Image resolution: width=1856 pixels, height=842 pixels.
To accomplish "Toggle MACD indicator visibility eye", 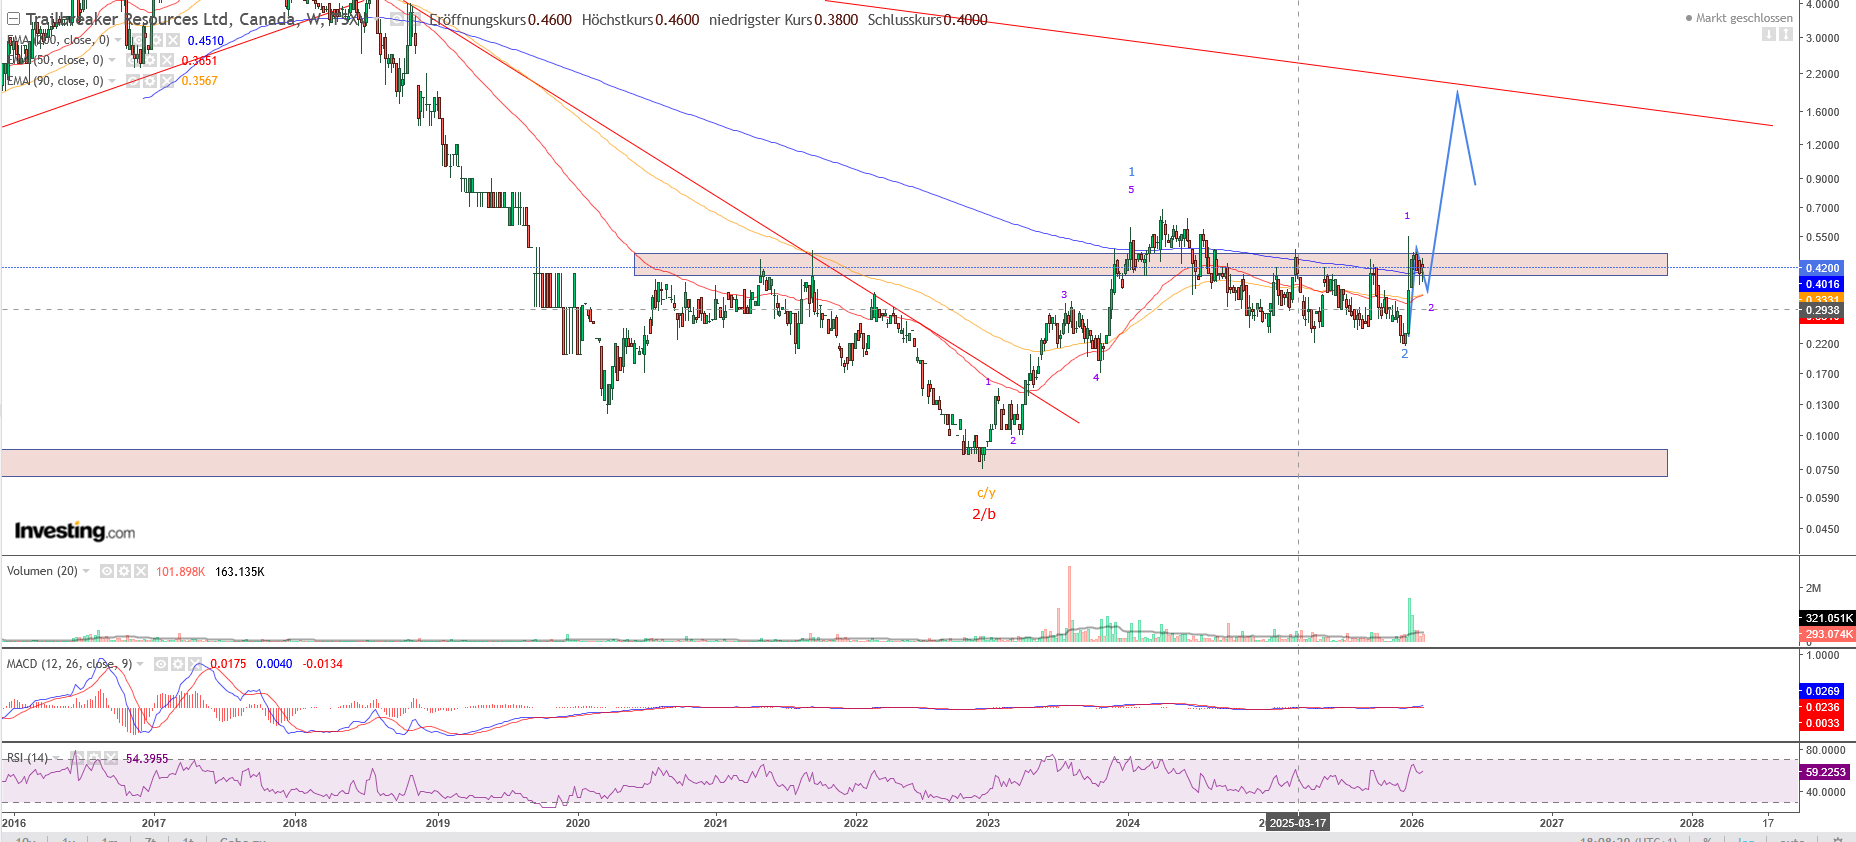I will point(160,664).
